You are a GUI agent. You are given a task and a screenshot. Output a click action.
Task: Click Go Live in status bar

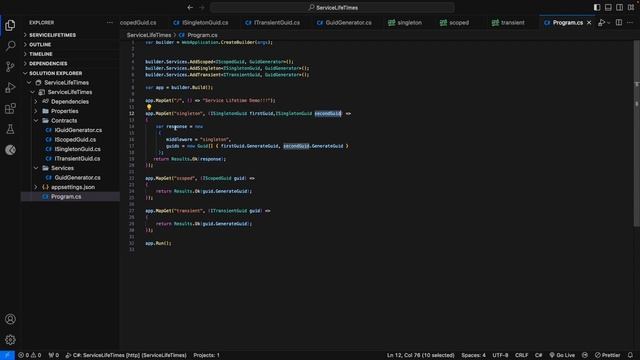point(562,355)
